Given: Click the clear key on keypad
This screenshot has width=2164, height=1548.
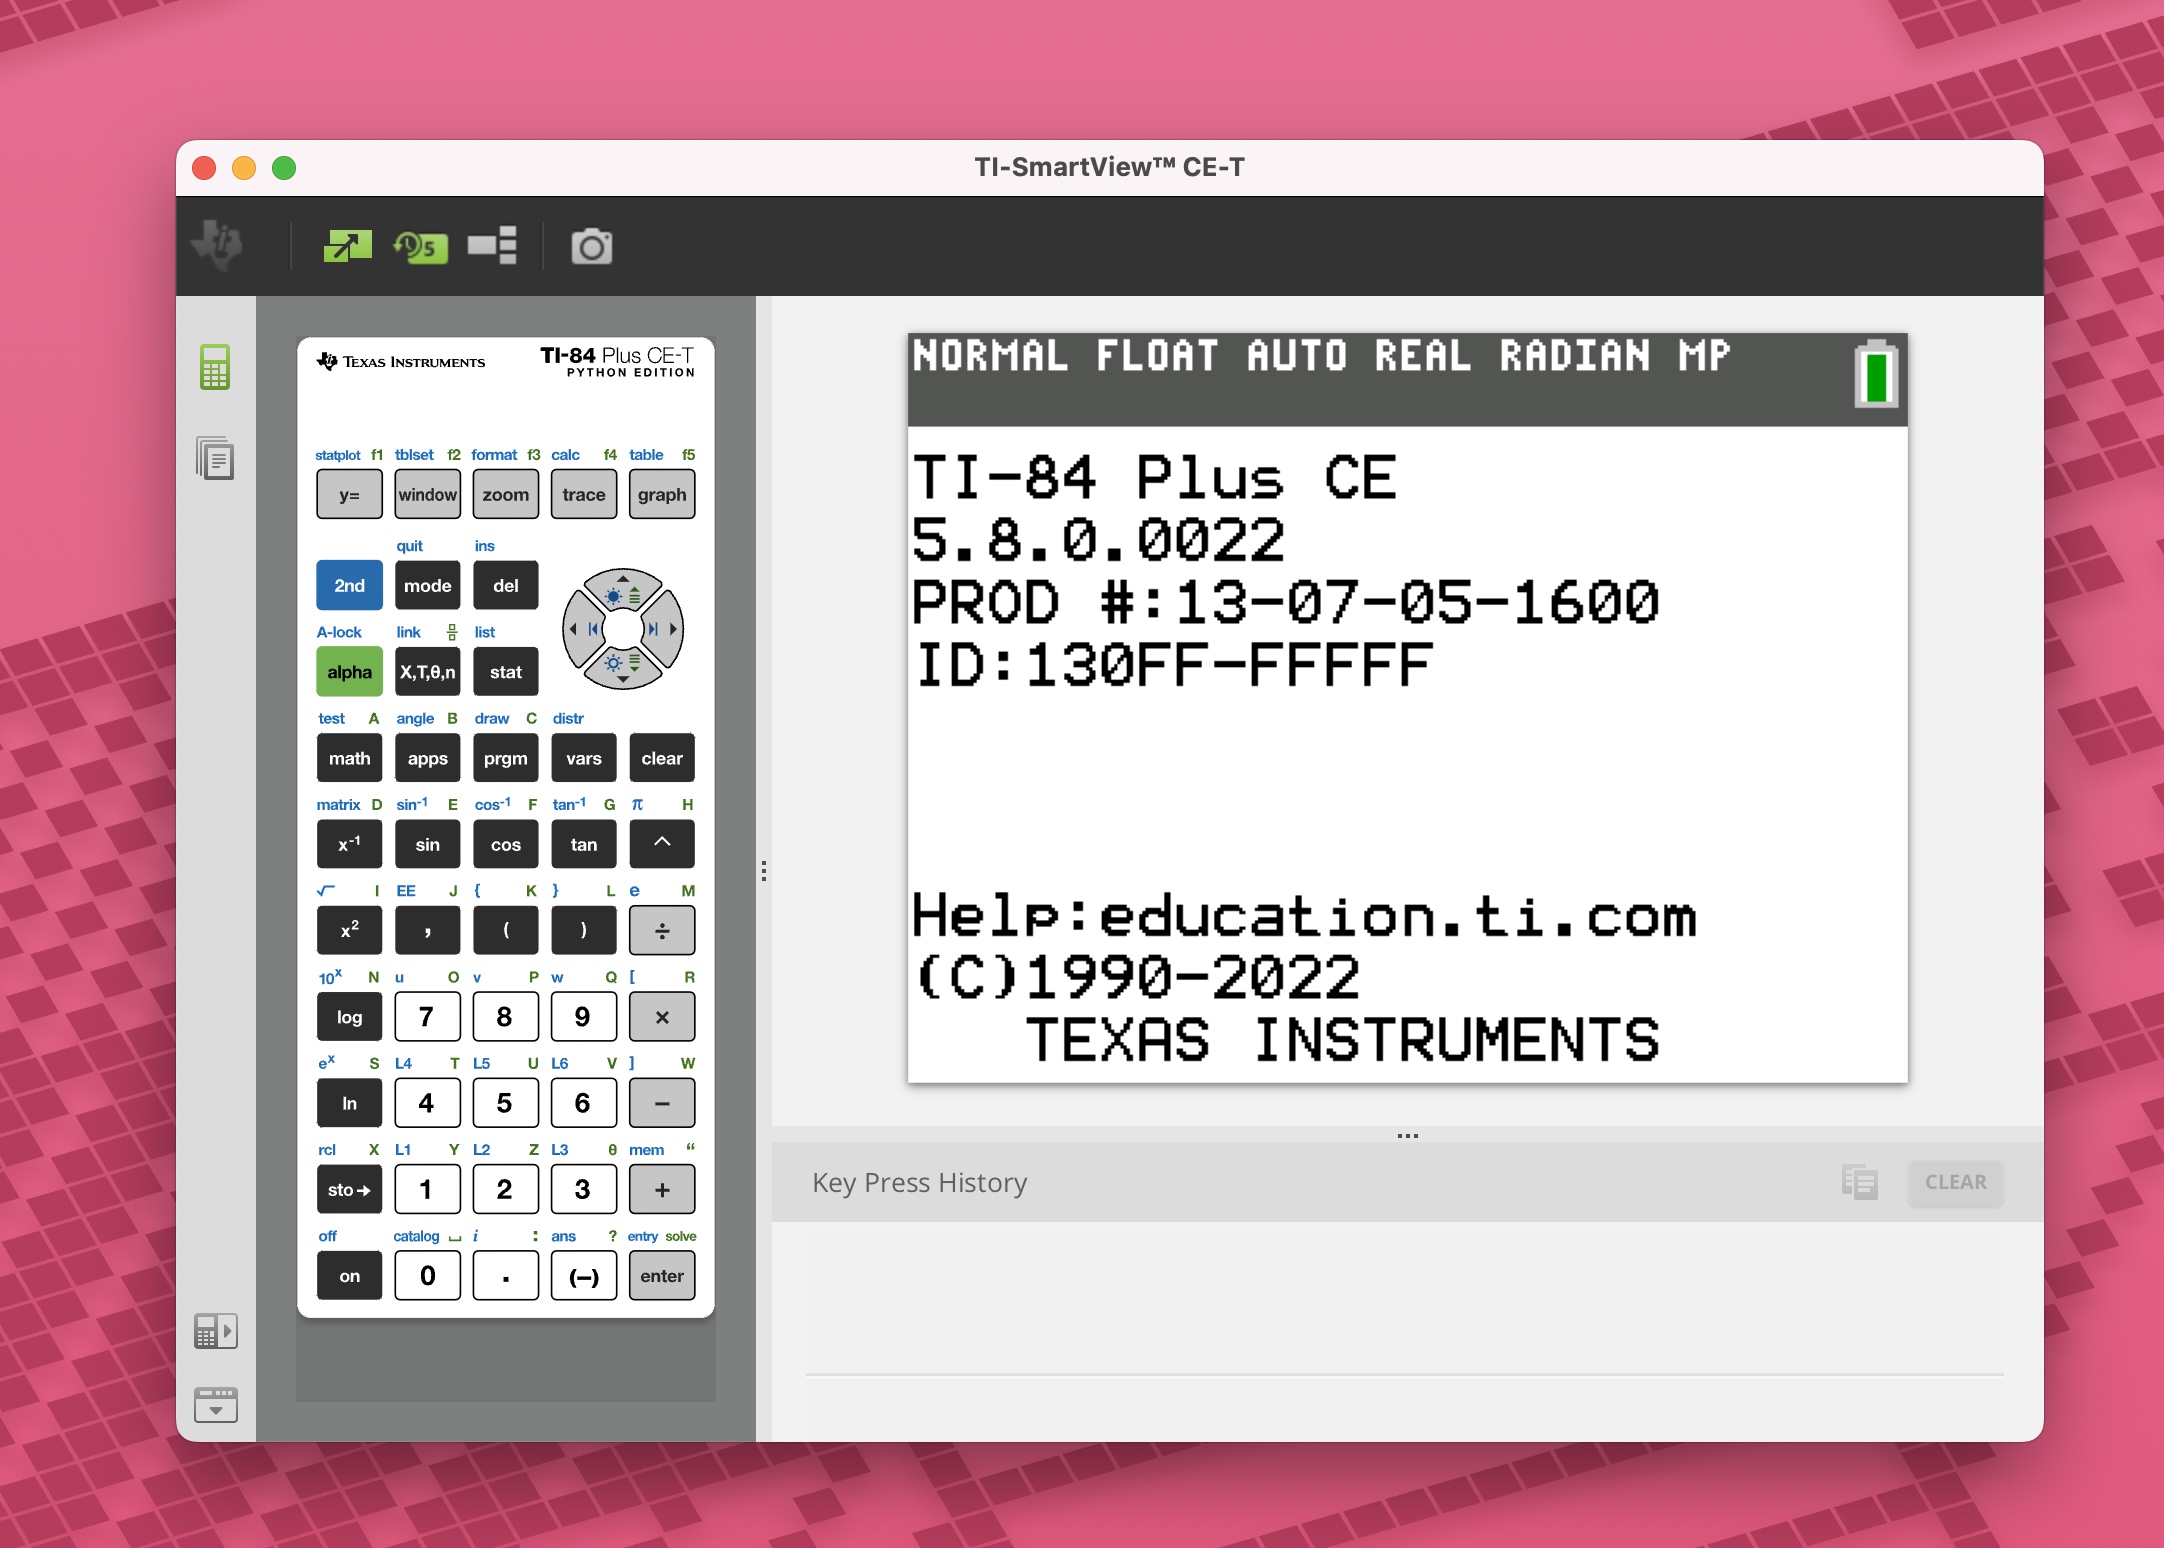Looking at the screenshot, I should click(662, 758).
